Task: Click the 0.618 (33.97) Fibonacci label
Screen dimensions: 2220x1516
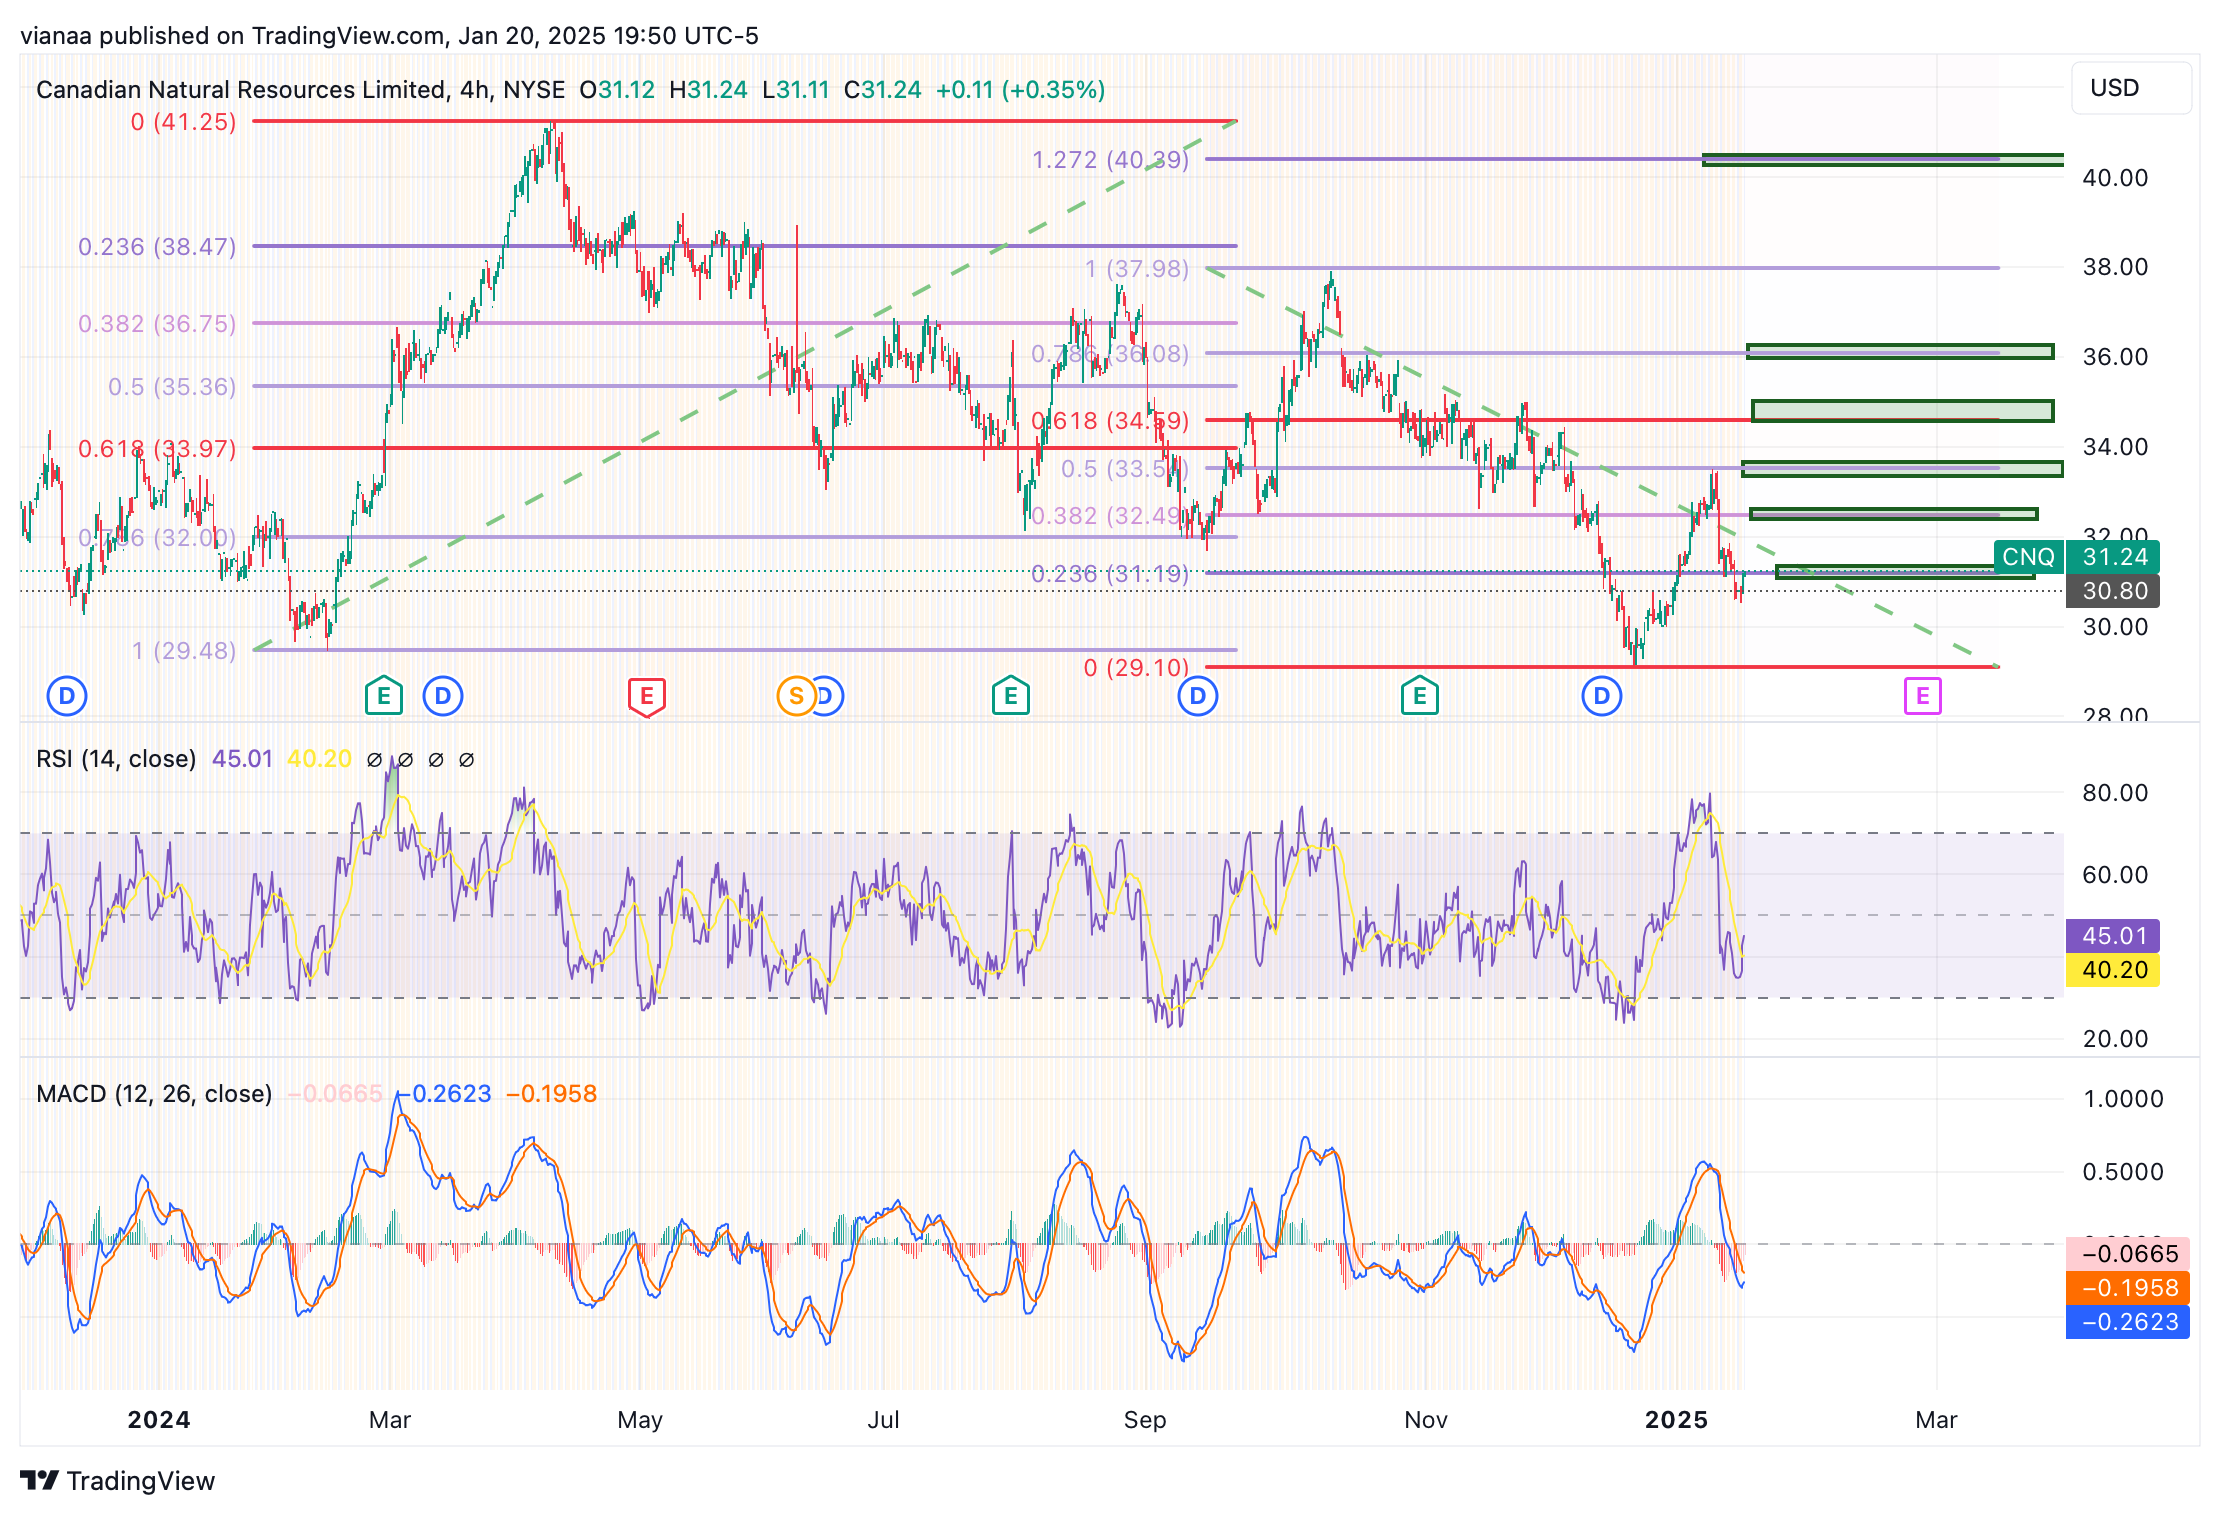Action: pos(157,449)
